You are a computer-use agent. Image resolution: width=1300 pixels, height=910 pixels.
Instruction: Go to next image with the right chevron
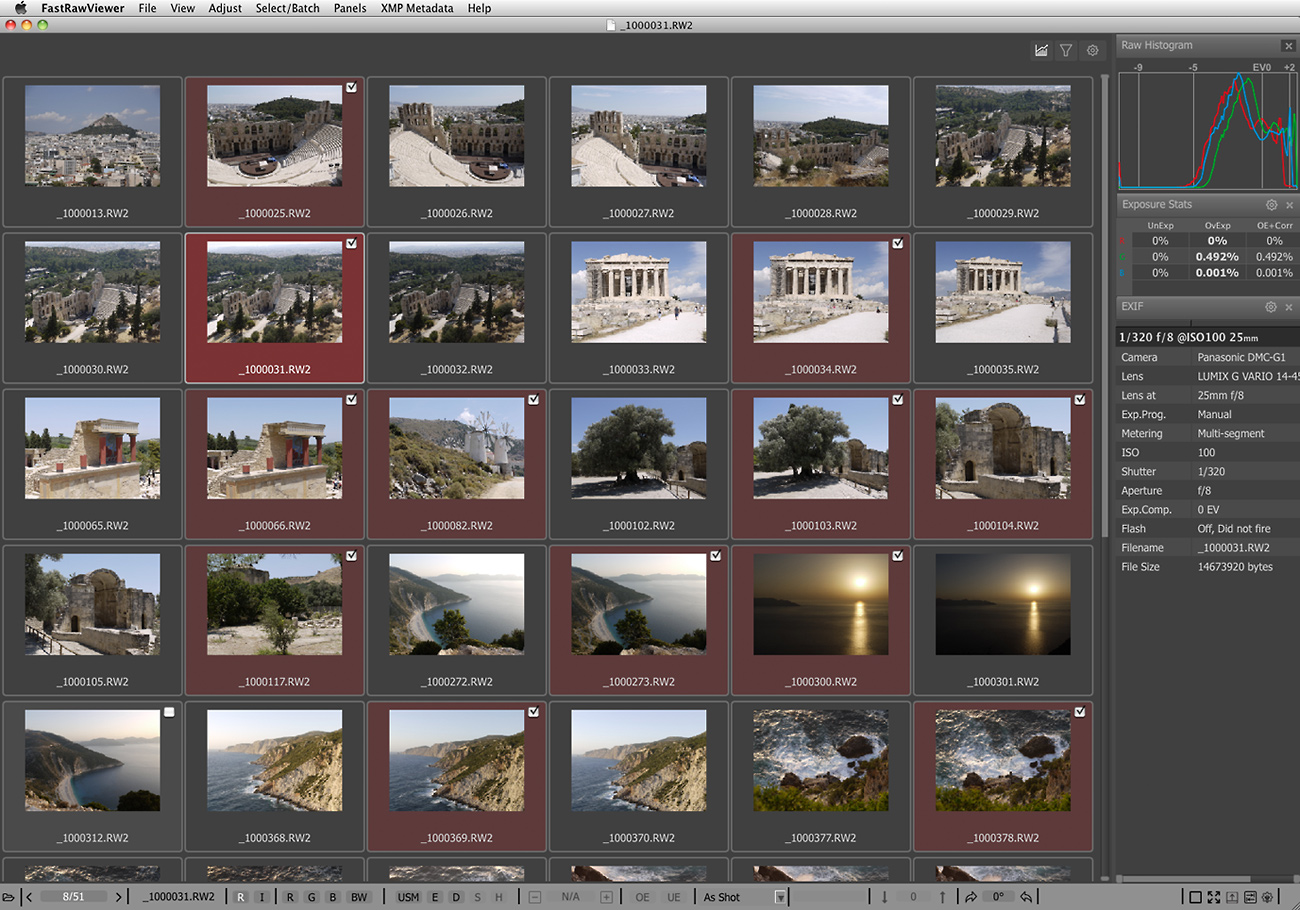[x=119, y=897]
